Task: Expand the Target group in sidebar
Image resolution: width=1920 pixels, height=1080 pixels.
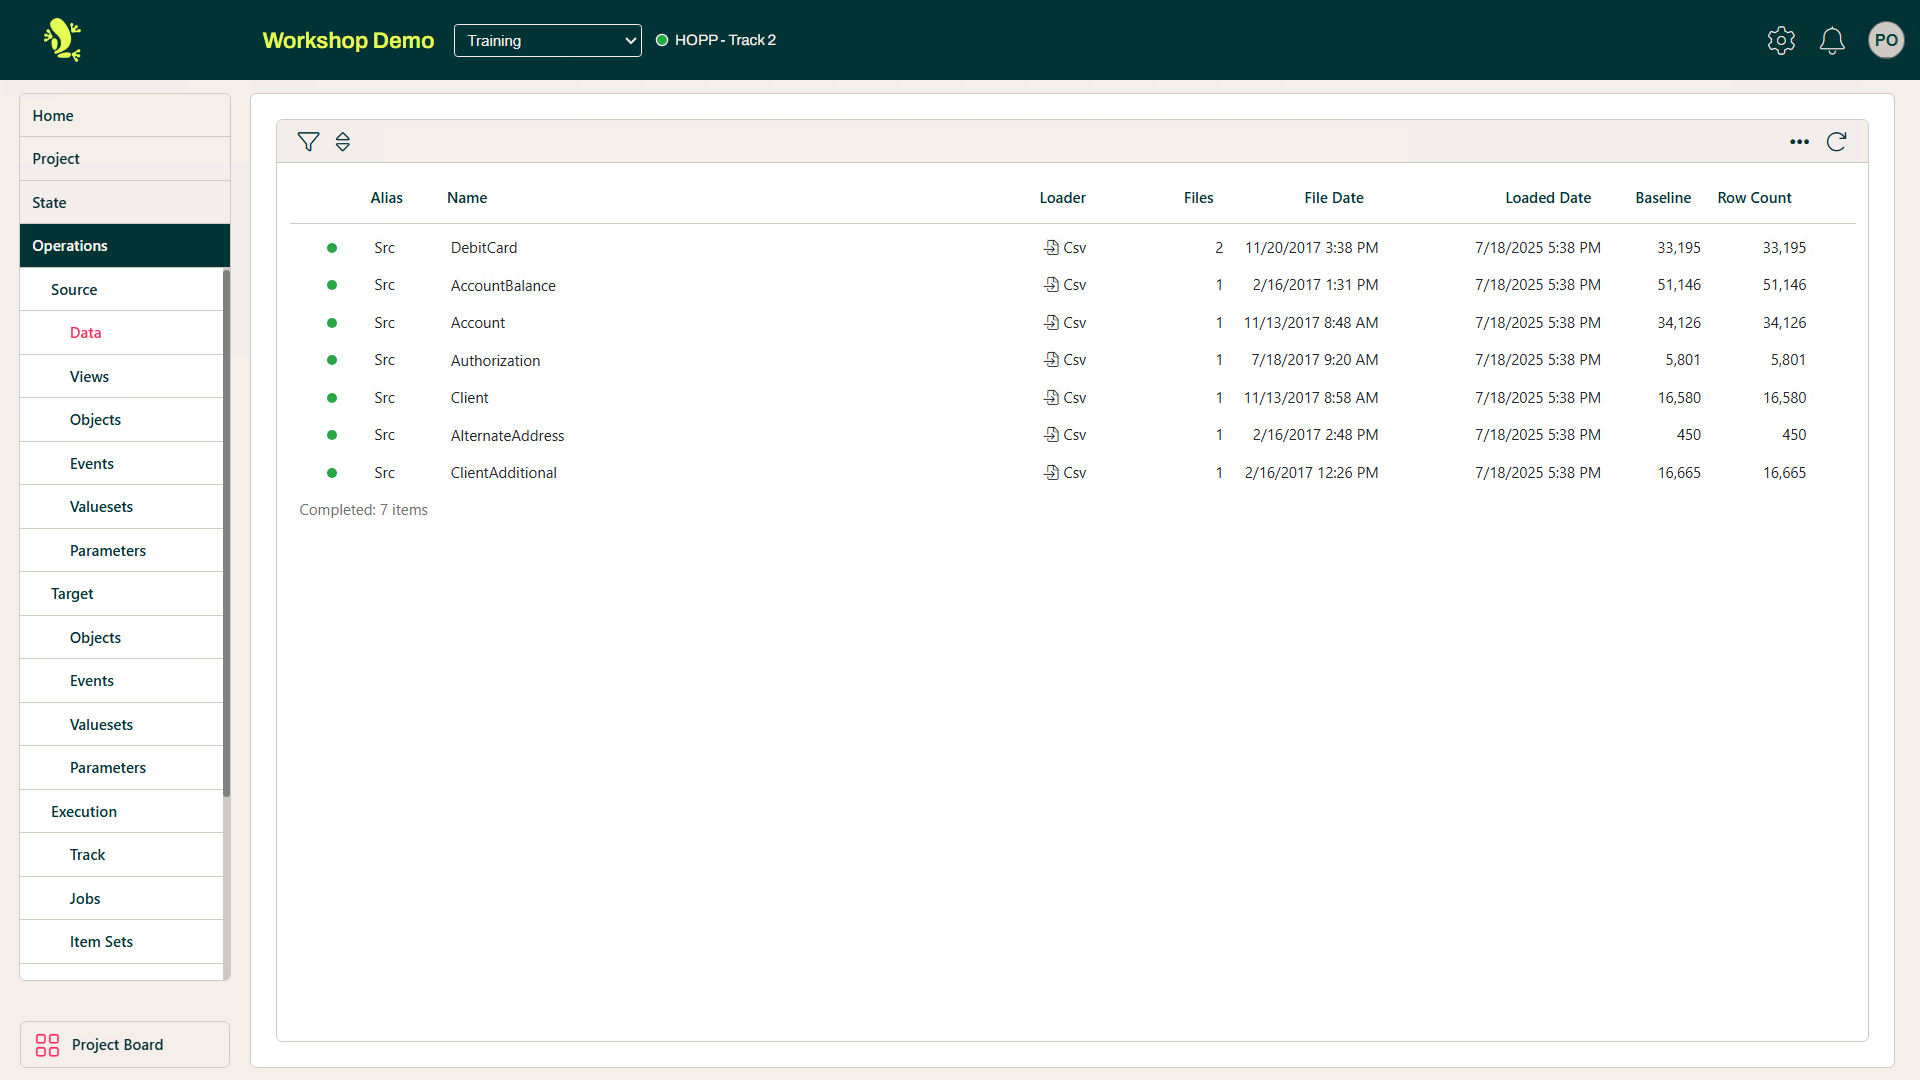Action: 72,594
